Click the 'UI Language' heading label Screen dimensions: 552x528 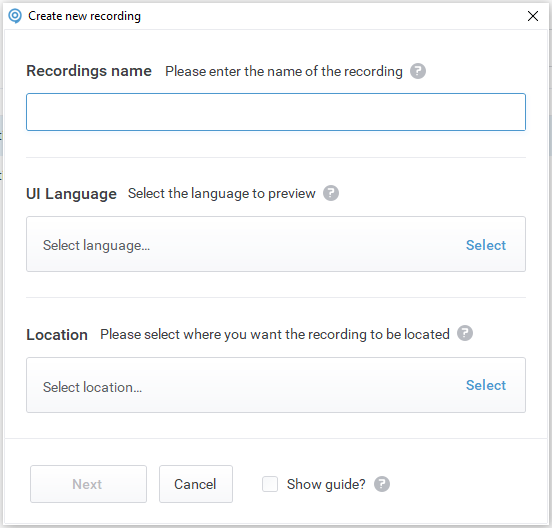[x=71, y=194]
